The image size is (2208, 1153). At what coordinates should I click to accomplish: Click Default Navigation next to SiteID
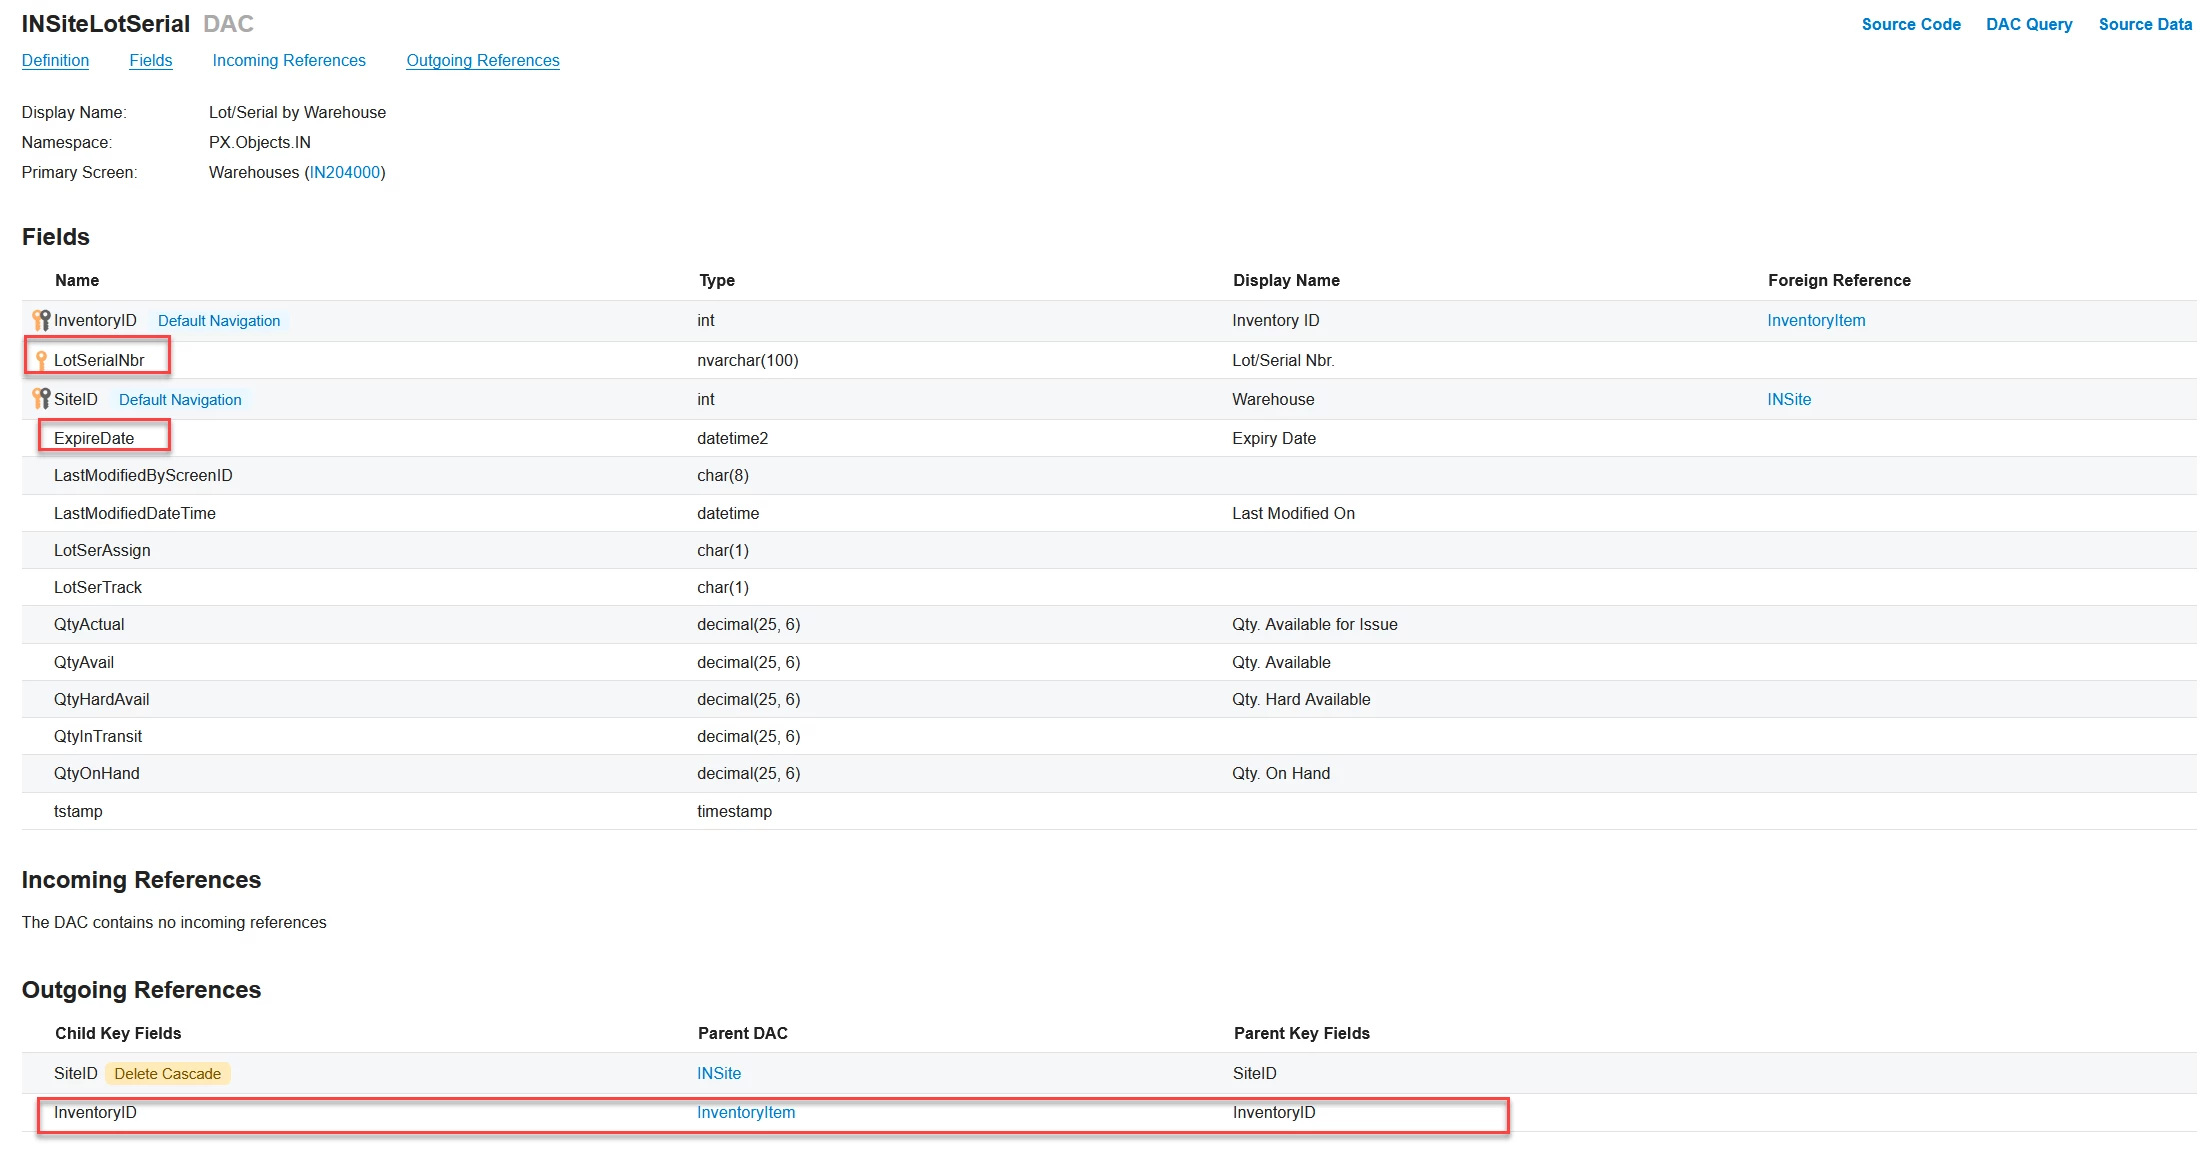click(180, 400)
